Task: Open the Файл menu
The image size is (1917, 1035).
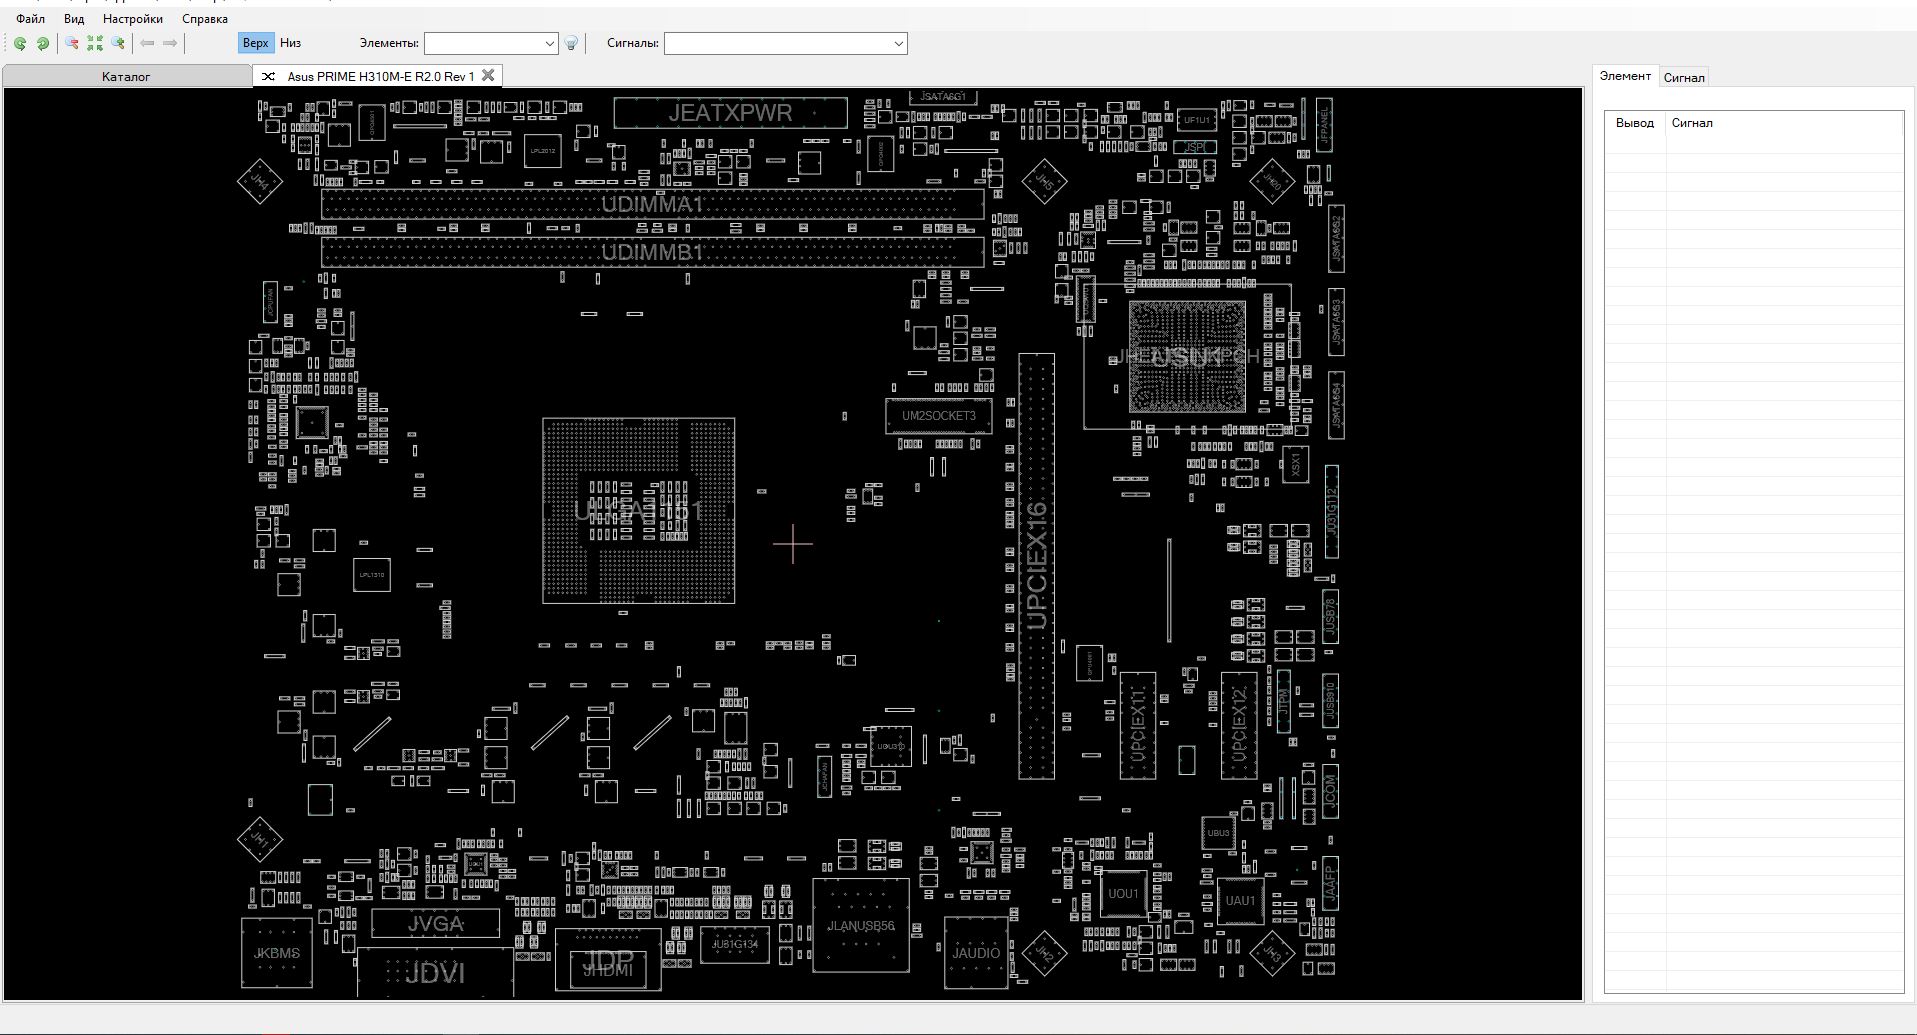Action: pos(30,19)
